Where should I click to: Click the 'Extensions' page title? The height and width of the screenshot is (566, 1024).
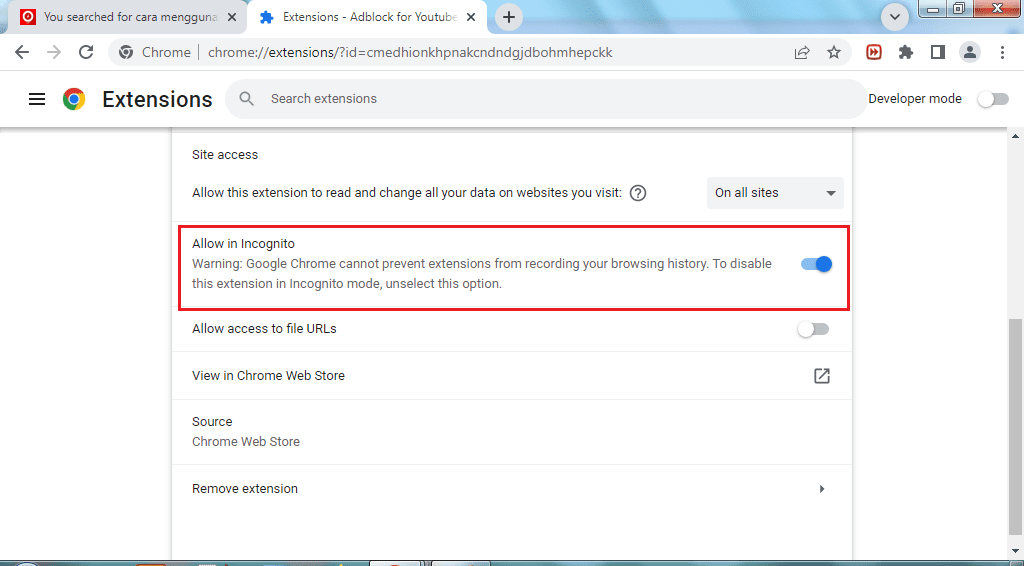[157, 99]
